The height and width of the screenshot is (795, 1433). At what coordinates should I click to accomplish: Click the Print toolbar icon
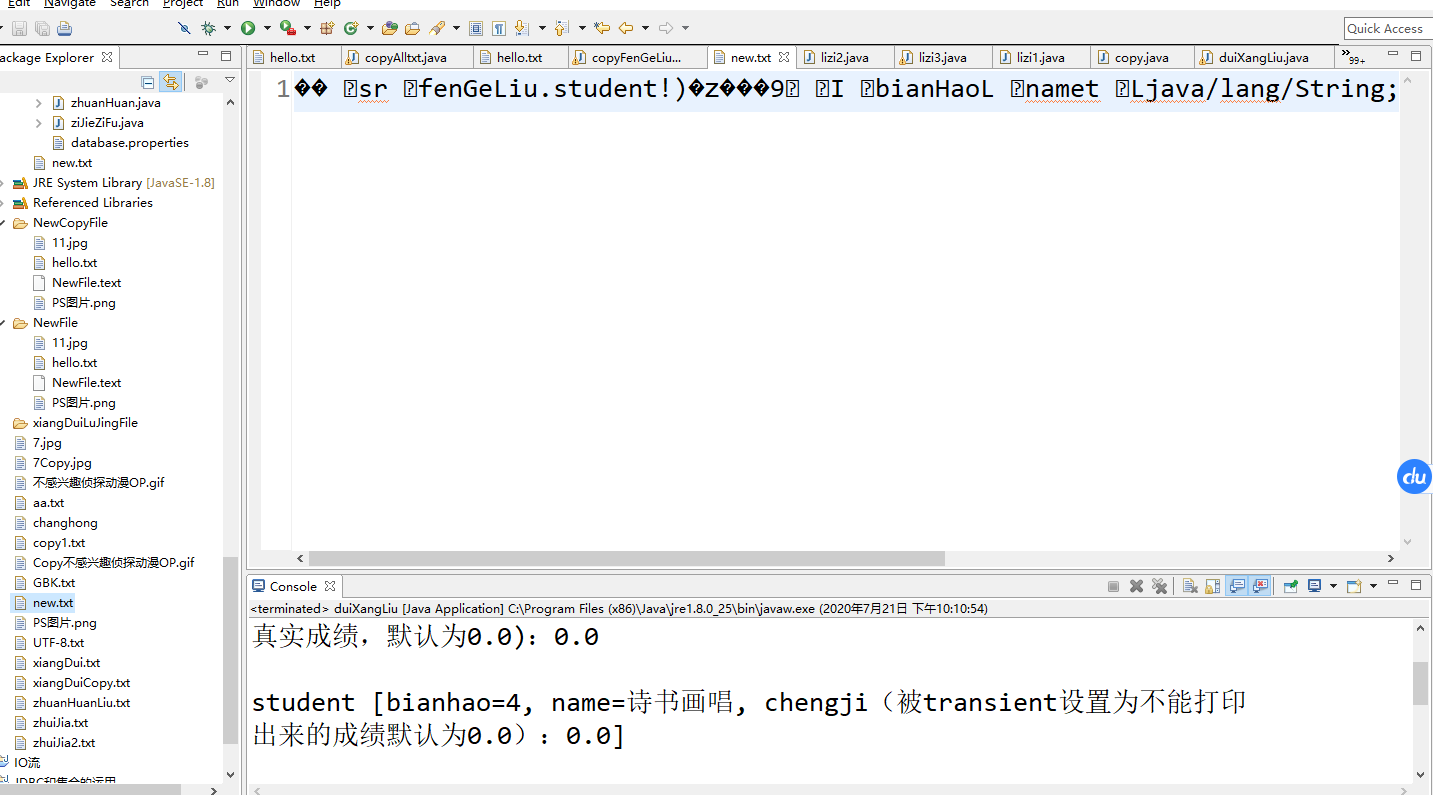pos(64,28)
